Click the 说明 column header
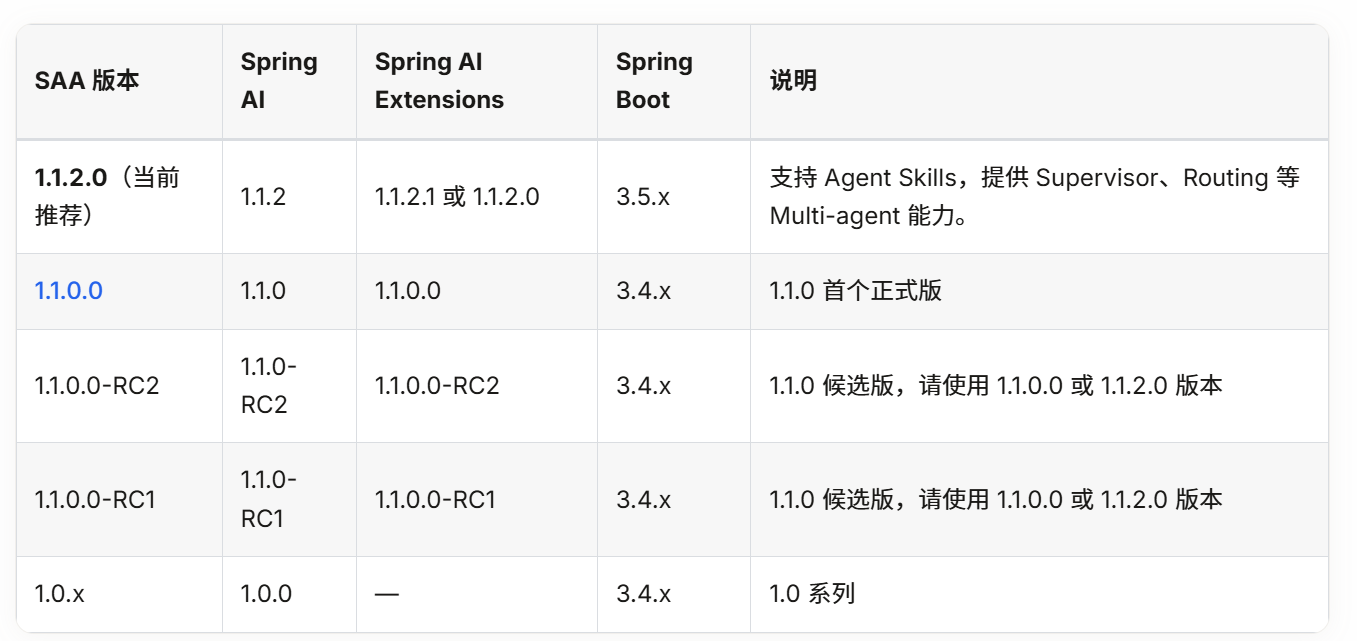1357x641 pixels. (x=793, y=81)
